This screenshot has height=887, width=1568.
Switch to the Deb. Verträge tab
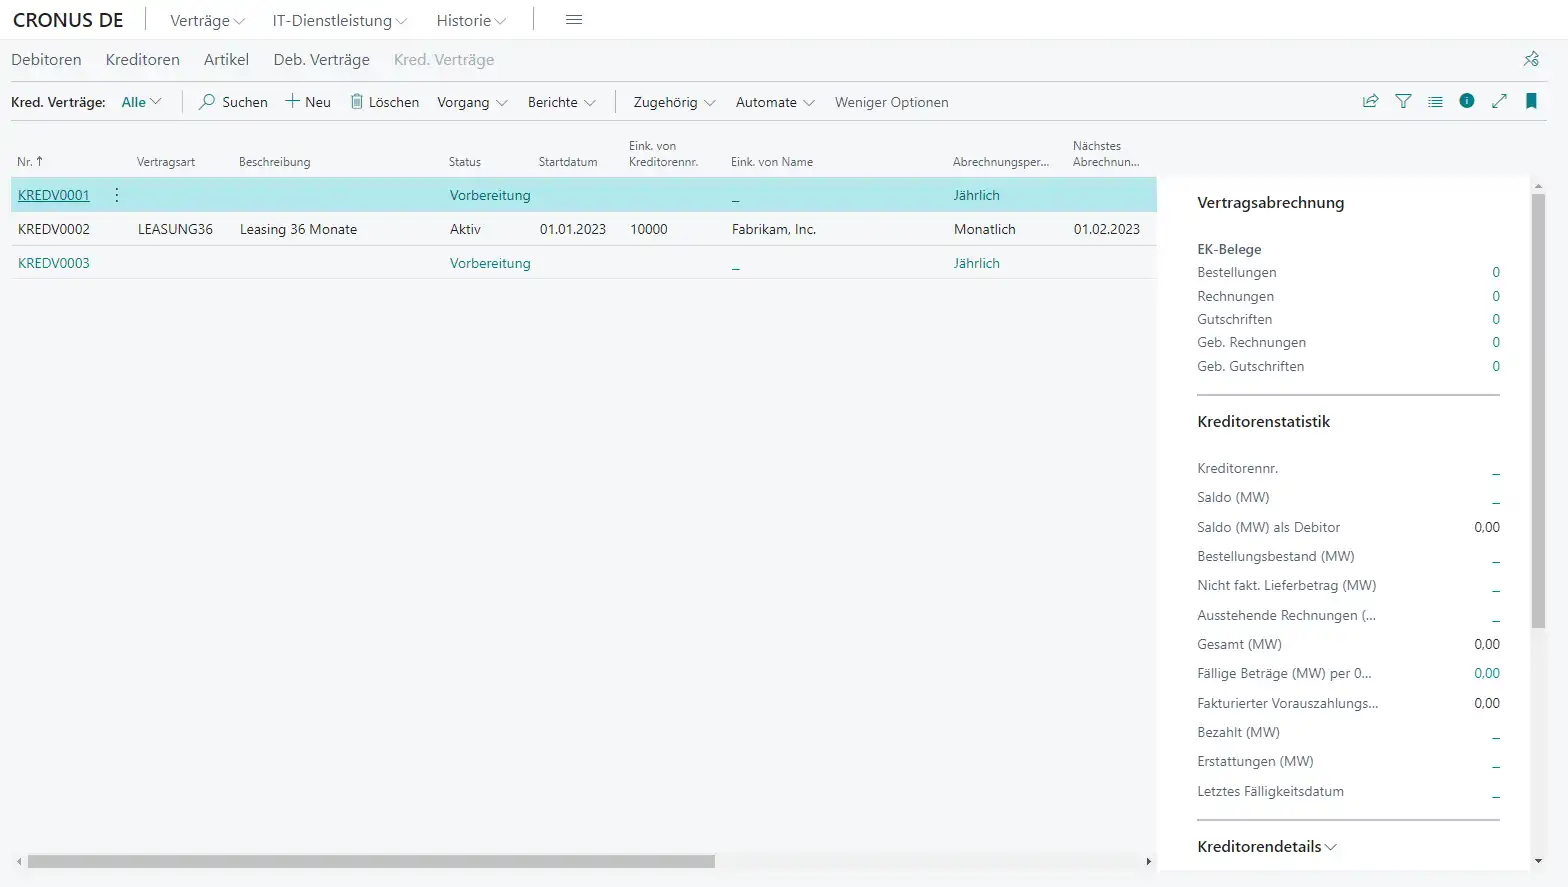[x=321, y=60]
